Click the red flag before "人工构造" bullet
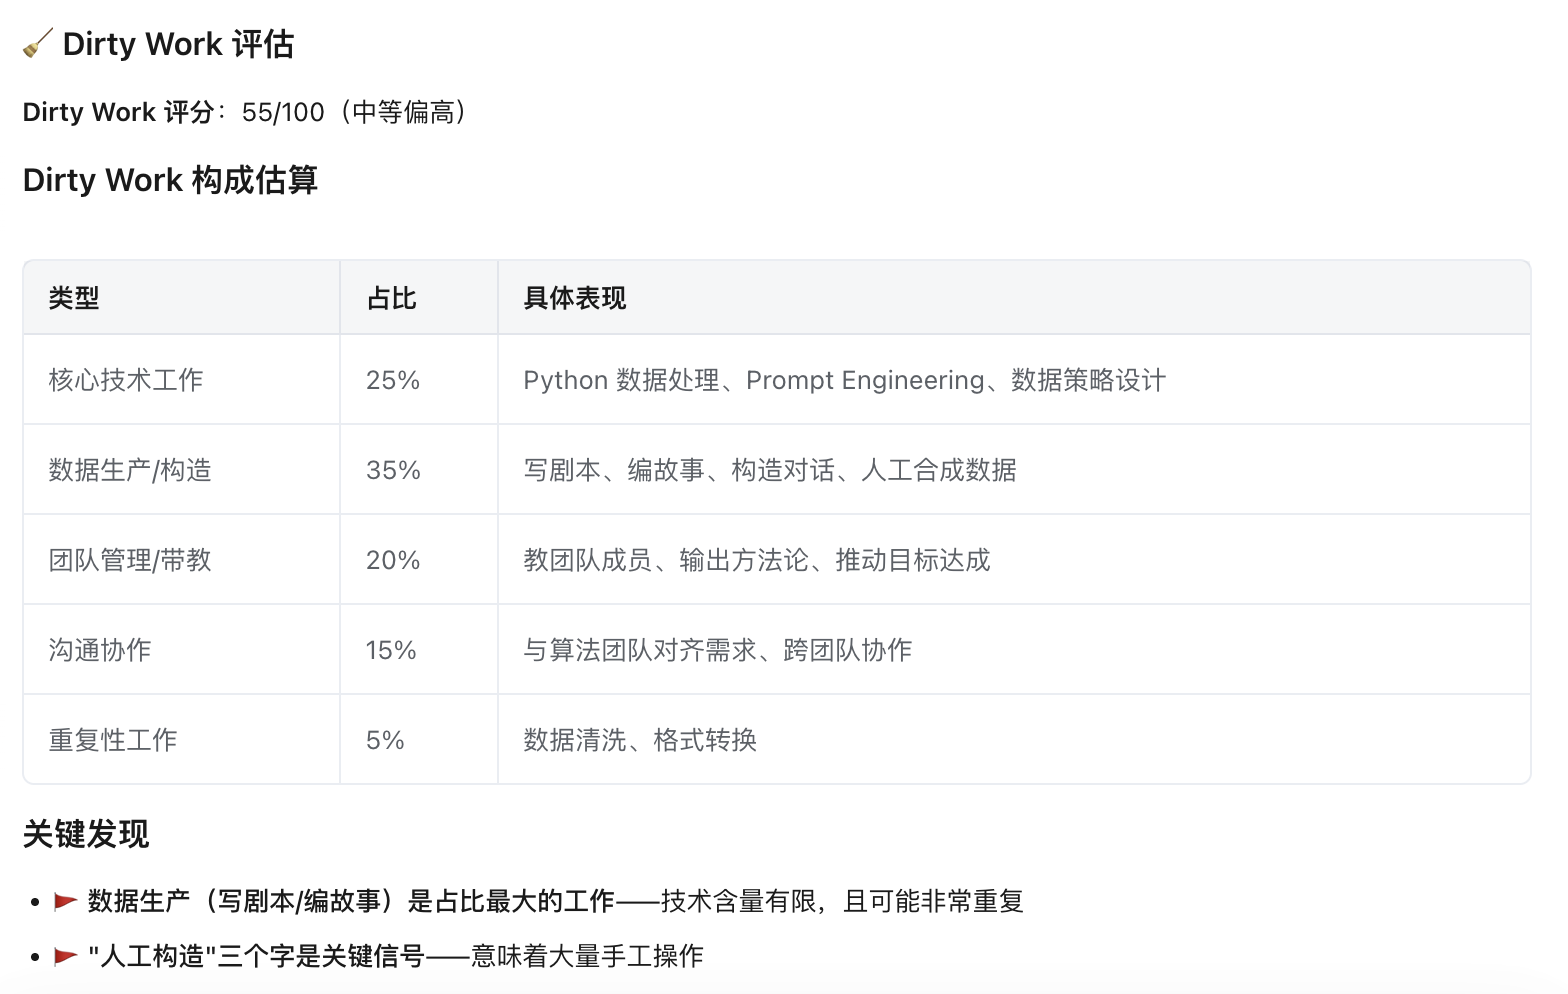1568x994 pixels. point(66,957)
